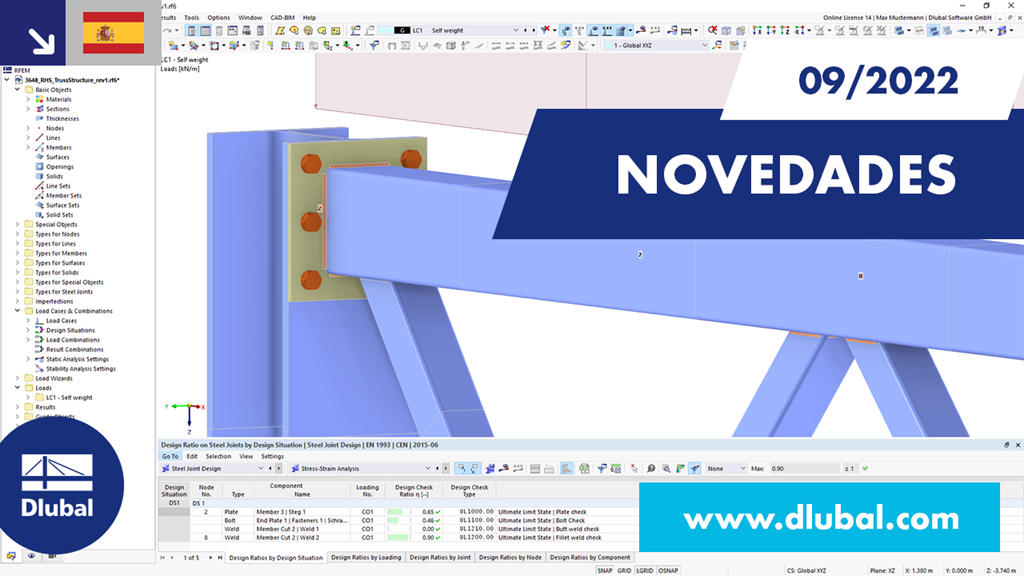Open the Help menu
This screenshot has height=576, width=1024.
(309, 18)
